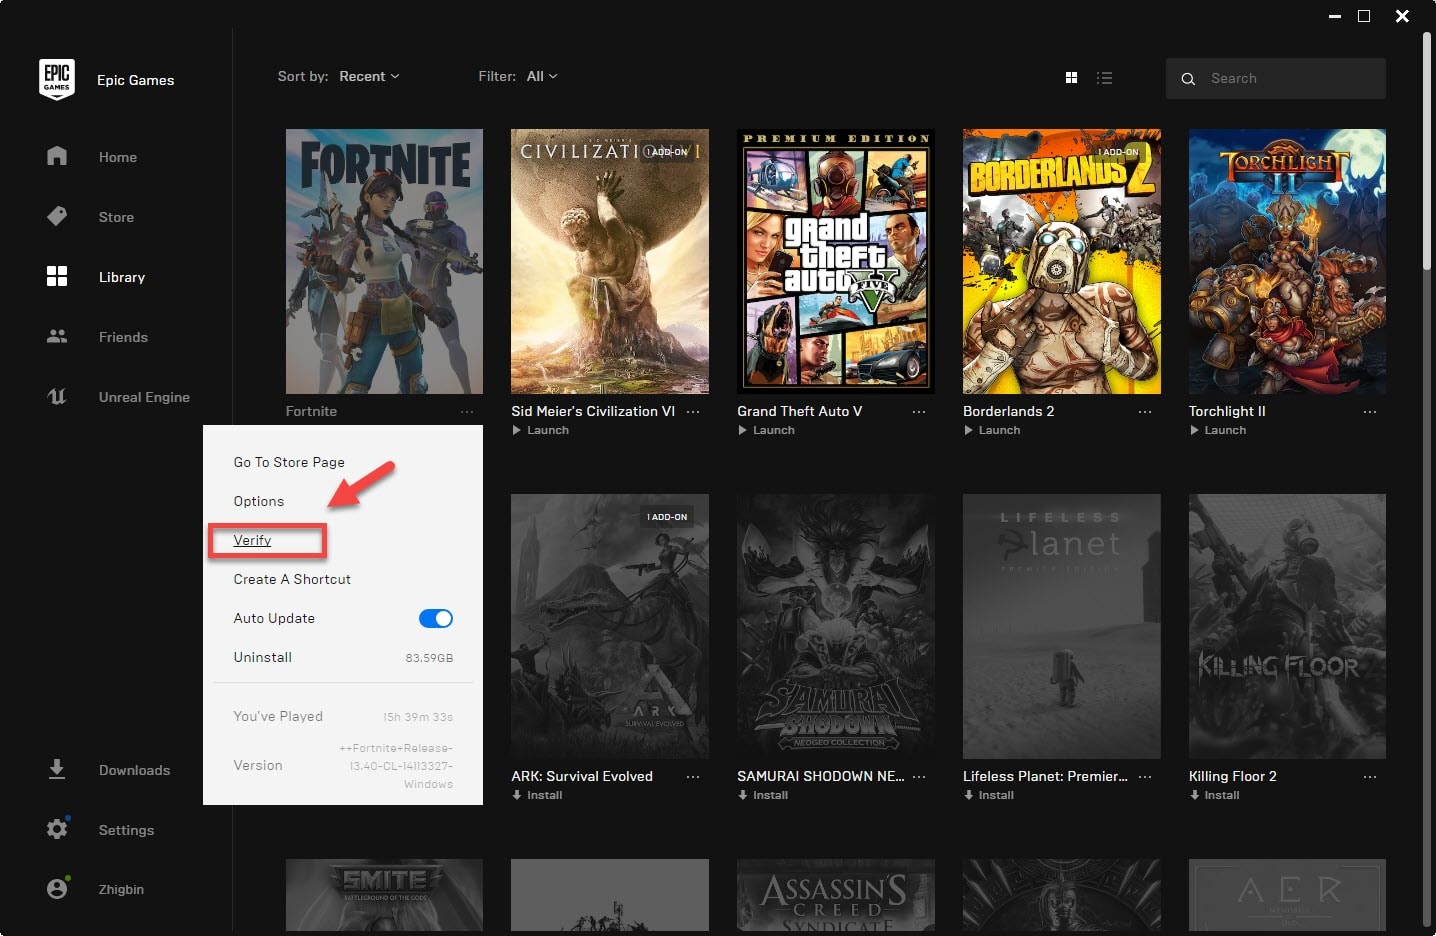Click the Lifeless Planet cover art
The height and width of the screenshot is (936, 1436).
(x=1062, y=626)
